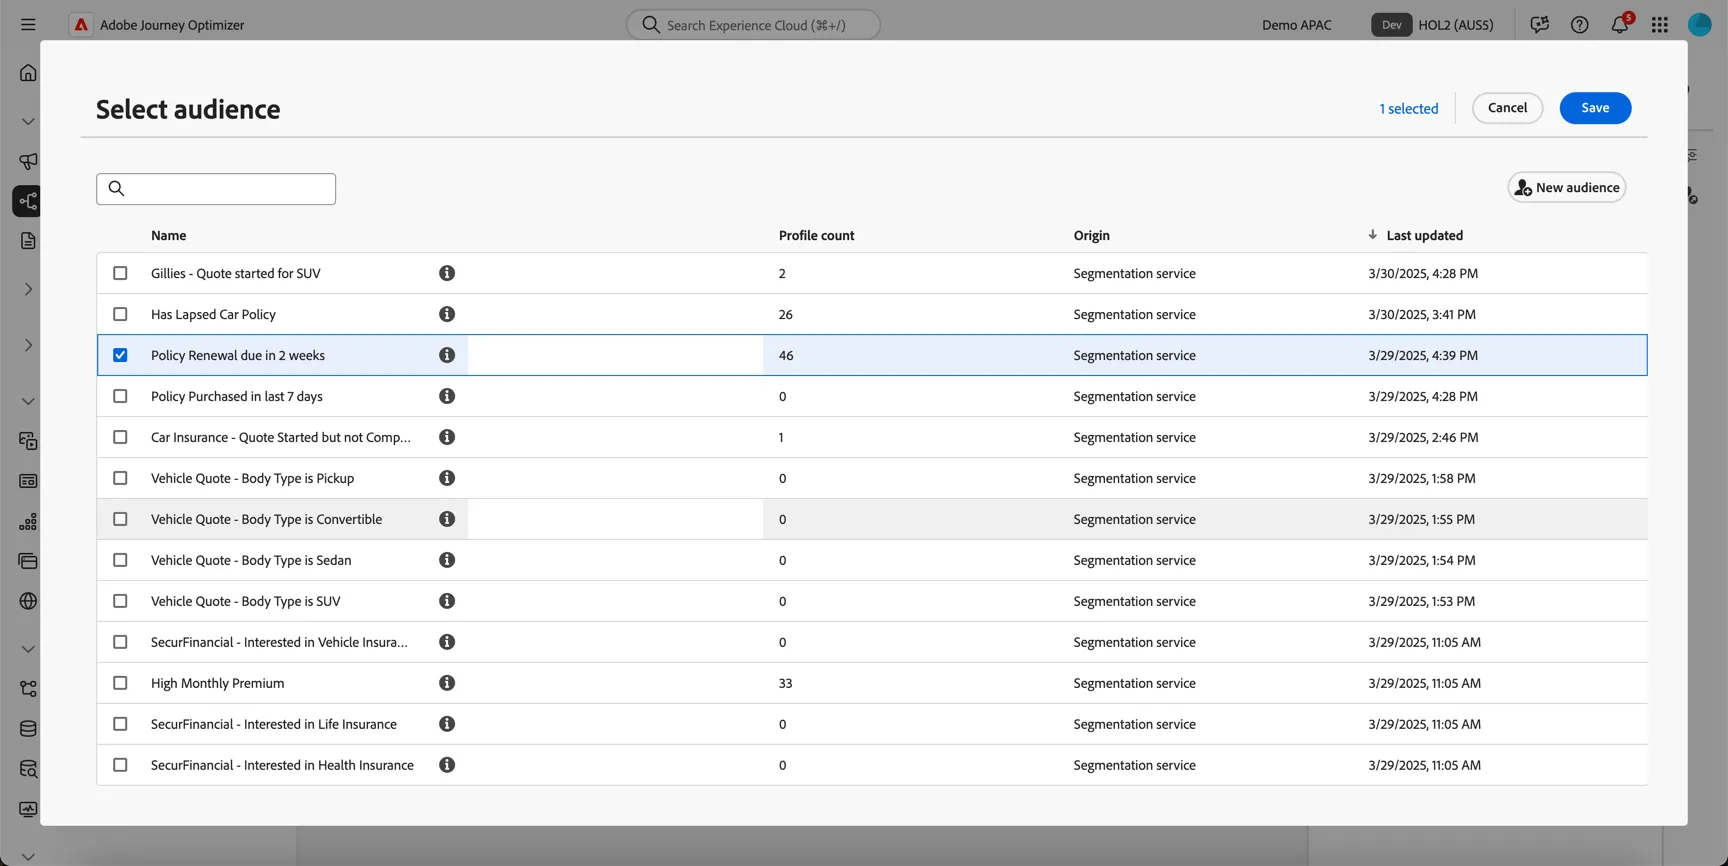
Task: Open the database cylinder icon in sidebar
Action: (x=28, y=729)
